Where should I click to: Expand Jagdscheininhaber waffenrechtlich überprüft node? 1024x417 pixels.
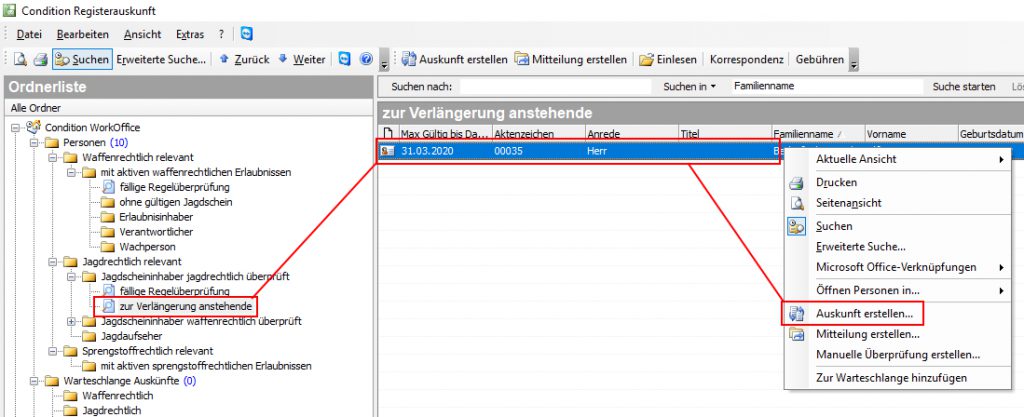pyautogui.click(x=70, y=321)
